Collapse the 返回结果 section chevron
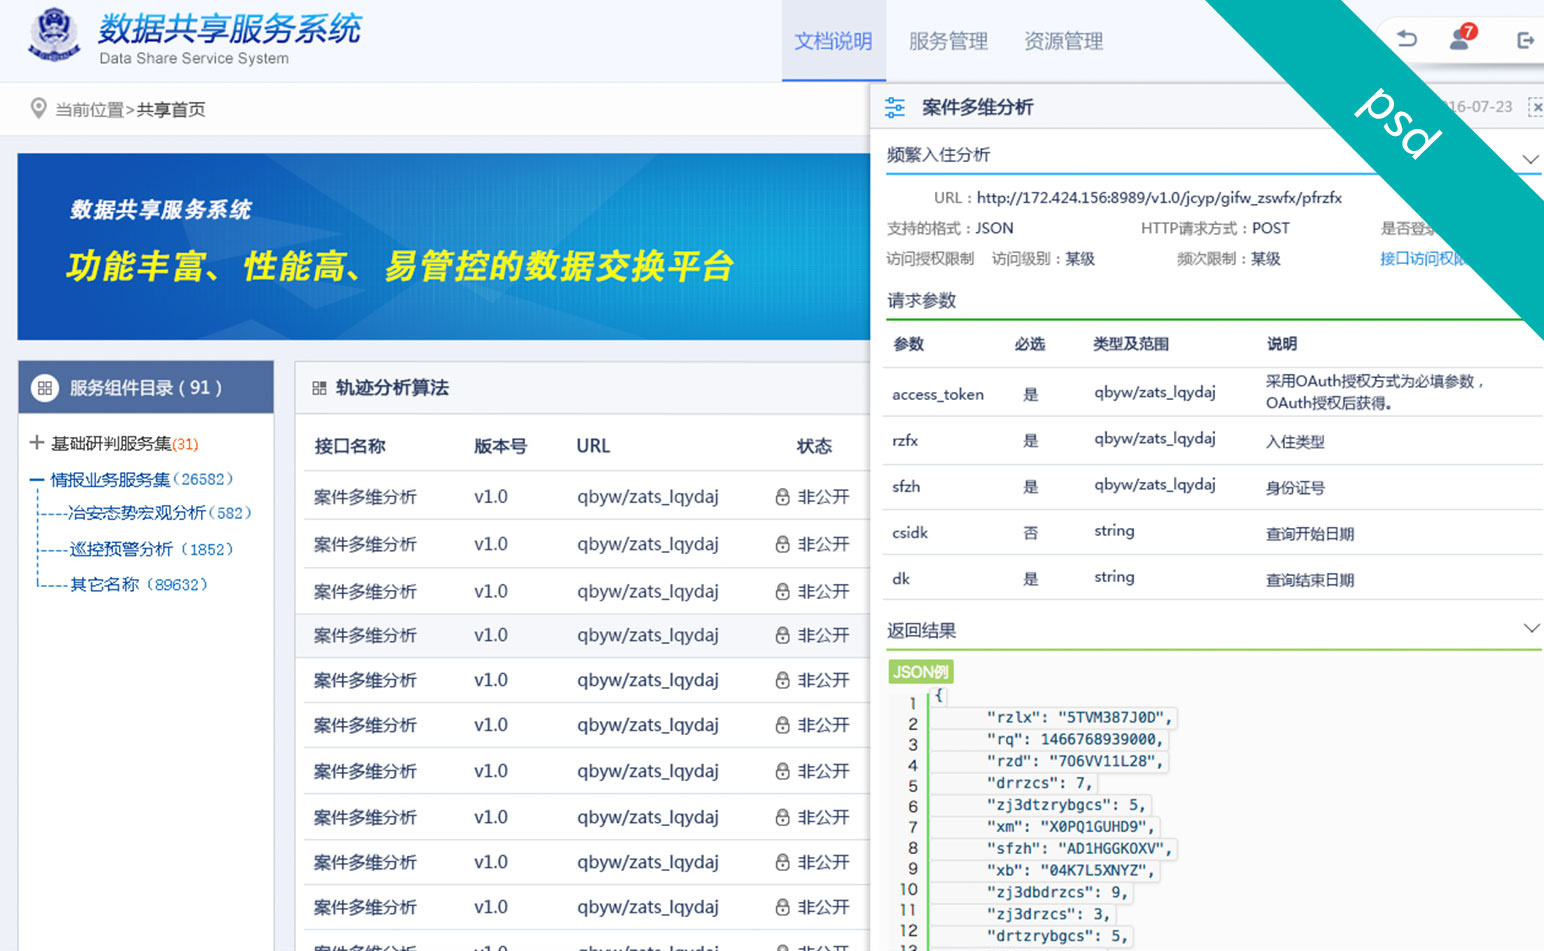 click(1530, 629)
